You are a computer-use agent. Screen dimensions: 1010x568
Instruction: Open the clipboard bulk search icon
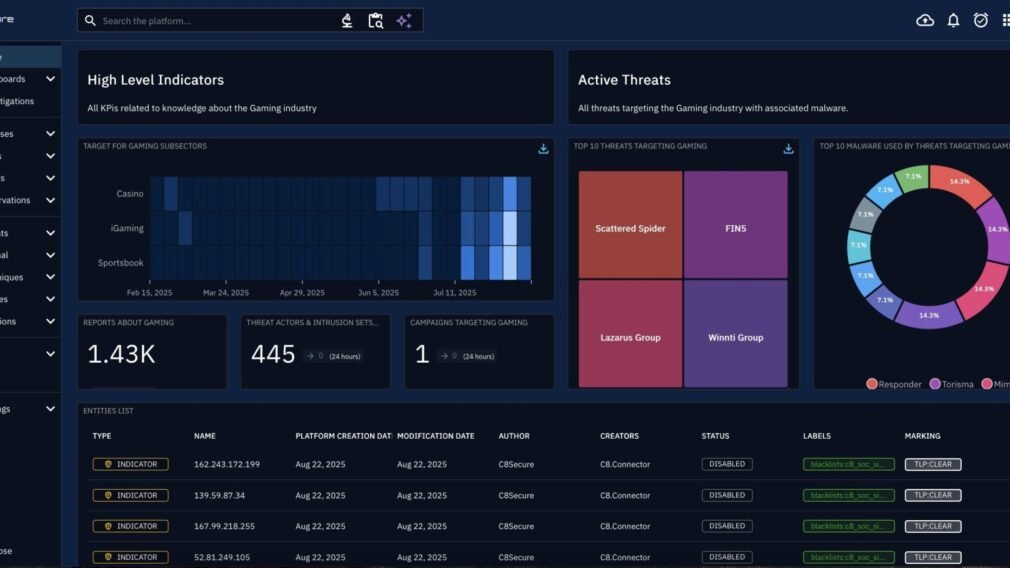[x=375, y=21]
